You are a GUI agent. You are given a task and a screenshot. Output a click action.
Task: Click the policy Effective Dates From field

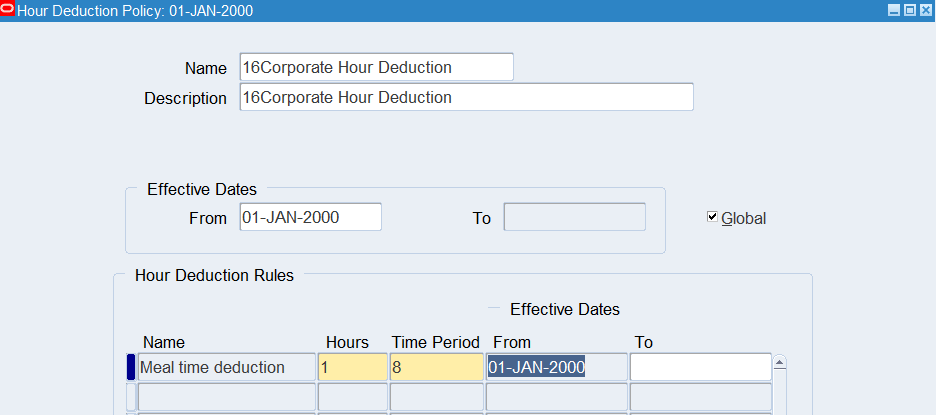[x=310, y=217]
